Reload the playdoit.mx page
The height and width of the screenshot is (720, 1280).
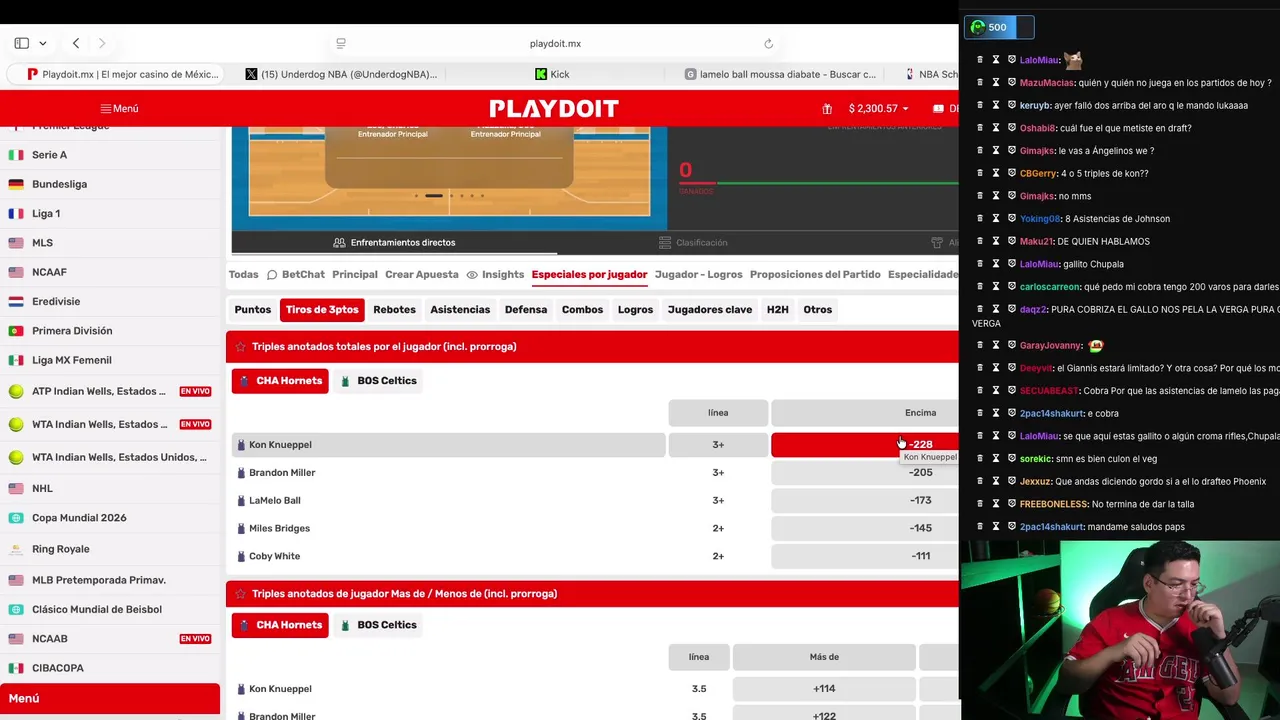[768, 43]
